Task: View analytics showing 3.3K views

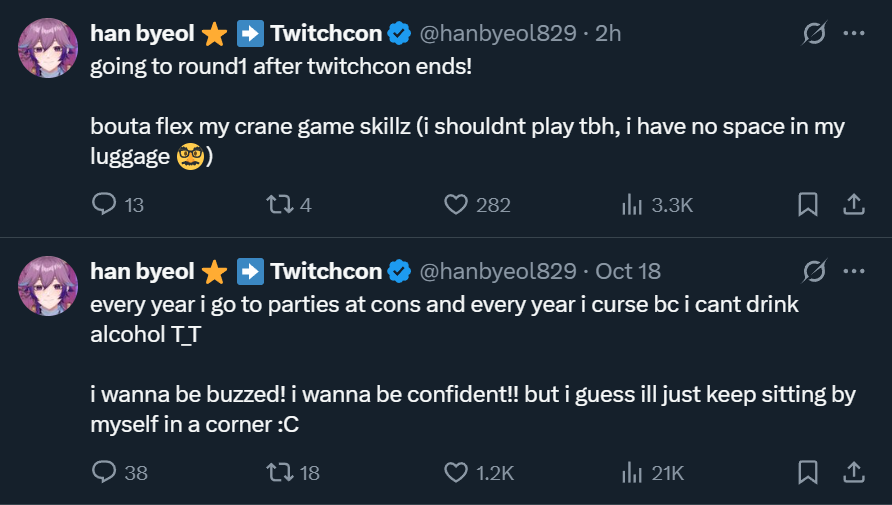Action: click(x=632, y=205)
